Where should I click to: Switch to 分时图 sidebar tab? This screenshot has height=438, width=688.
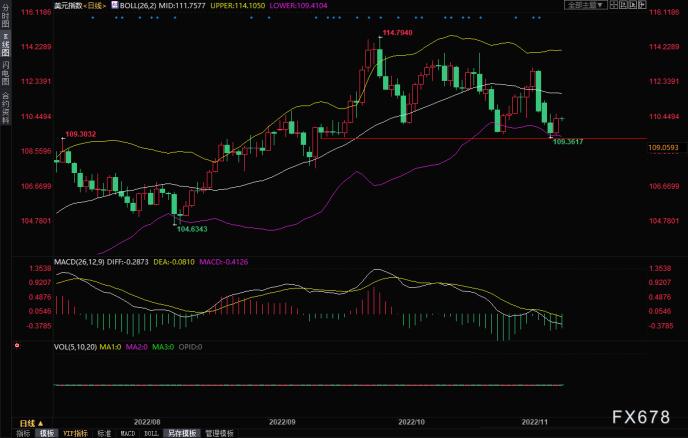coord(5,16)
